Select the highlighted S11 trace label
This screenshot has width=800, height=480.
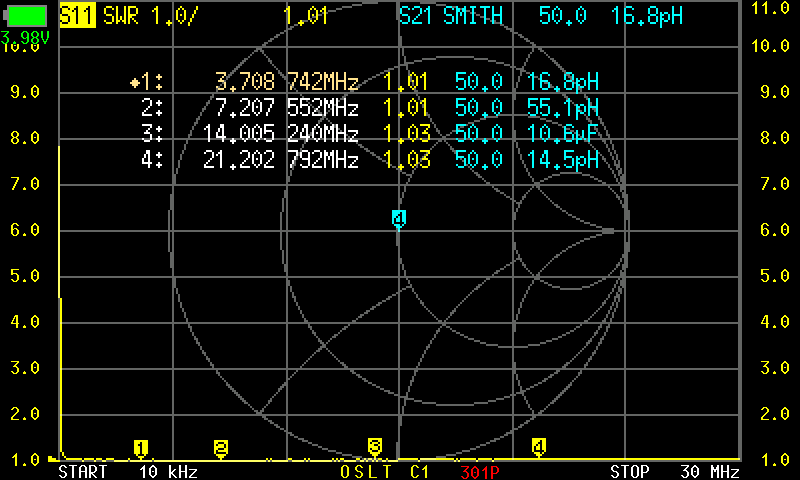click(78, 16)
